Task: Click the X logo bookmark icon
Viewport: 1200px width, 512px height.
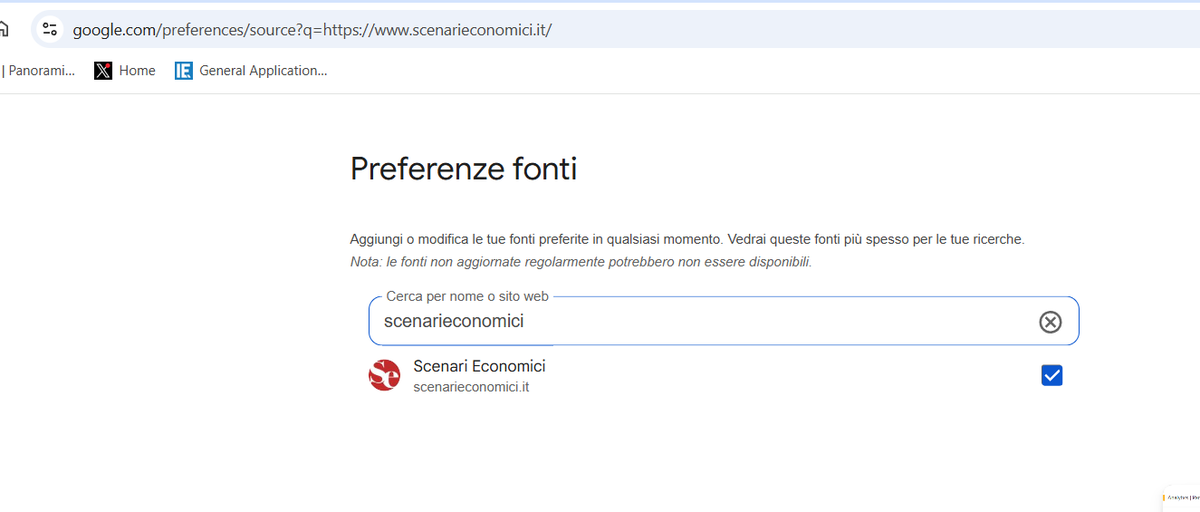Action: pyautogui.click(x=103, y=71)
